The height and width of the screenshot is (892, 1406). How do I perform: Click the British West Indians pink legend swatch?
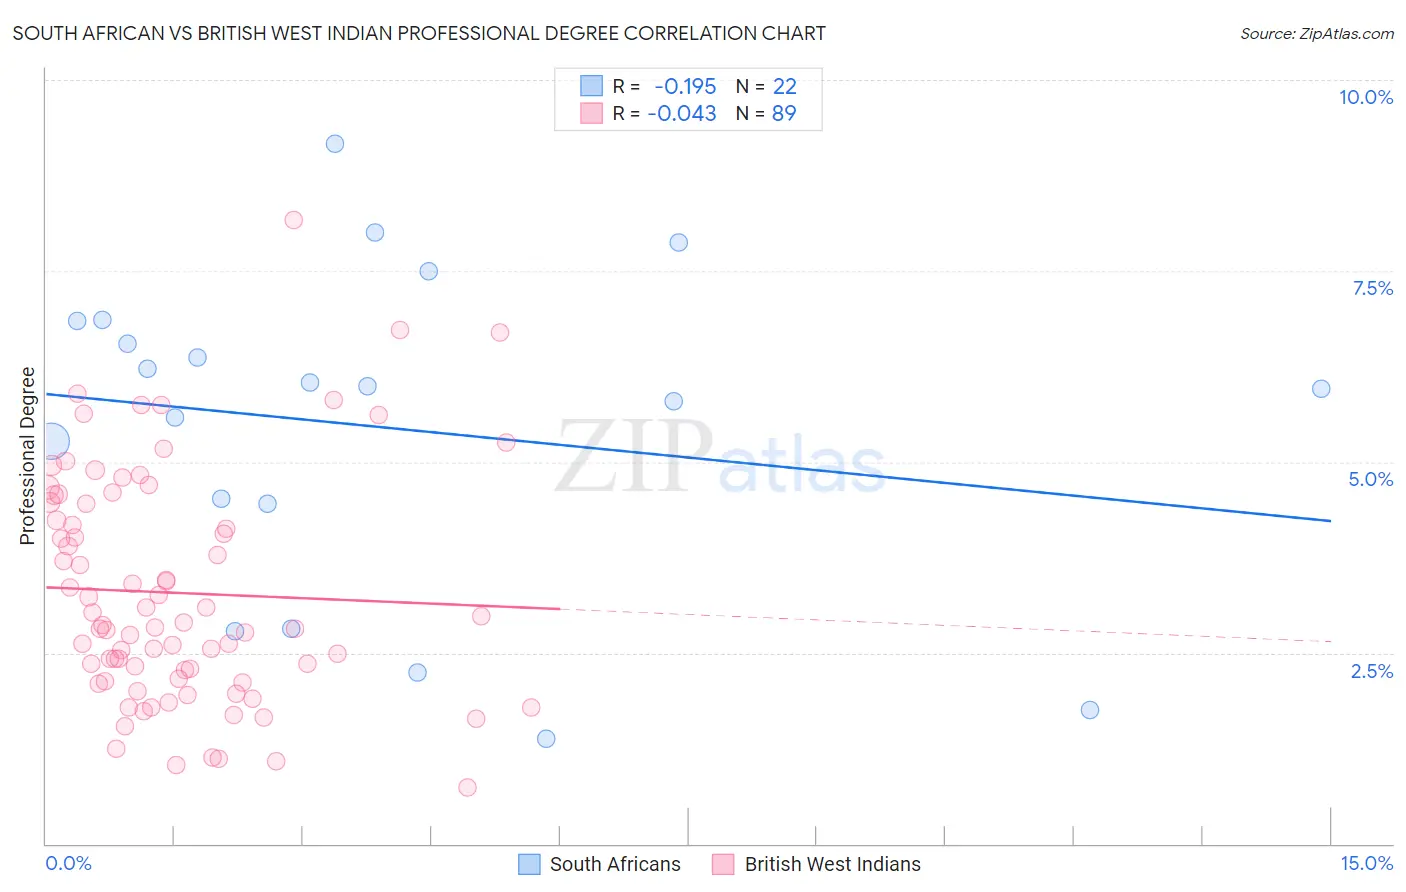723,864
